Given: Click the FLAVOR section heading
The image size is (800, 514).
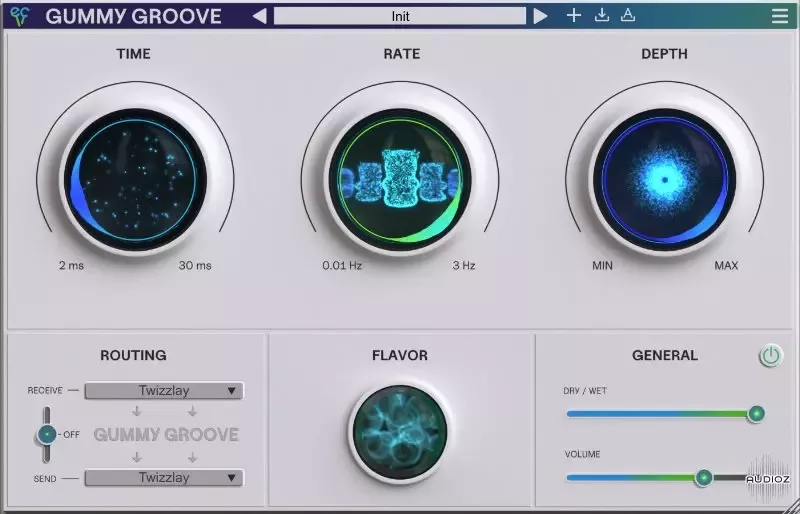Looking at the screenshot, I should point(400,355).
